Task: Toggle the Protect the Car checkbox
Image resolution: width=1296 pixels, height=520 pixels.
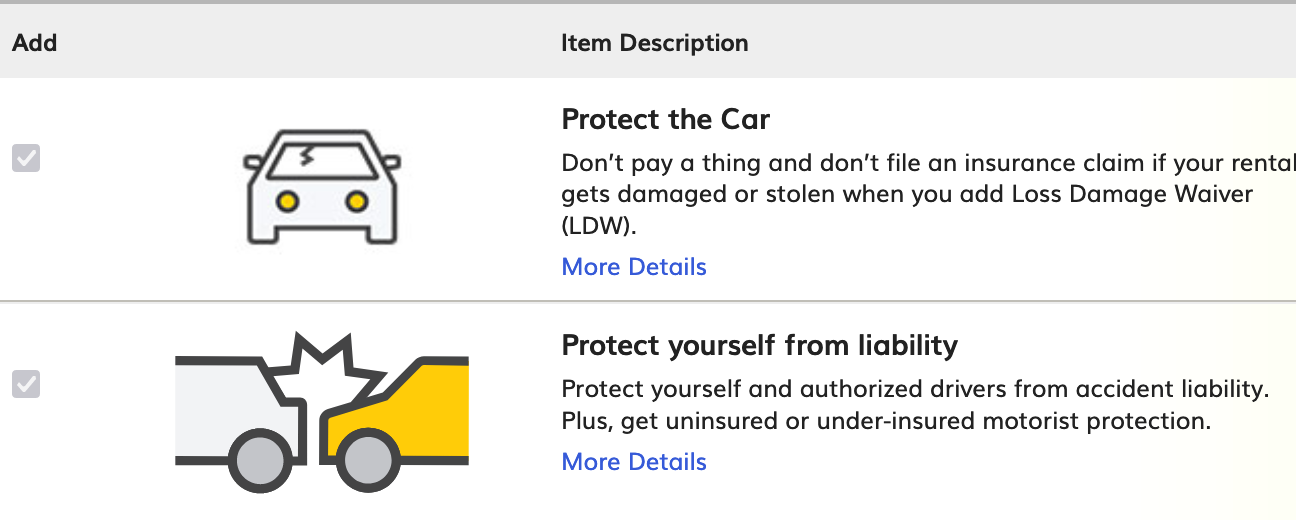Action: tap(26, 158)
